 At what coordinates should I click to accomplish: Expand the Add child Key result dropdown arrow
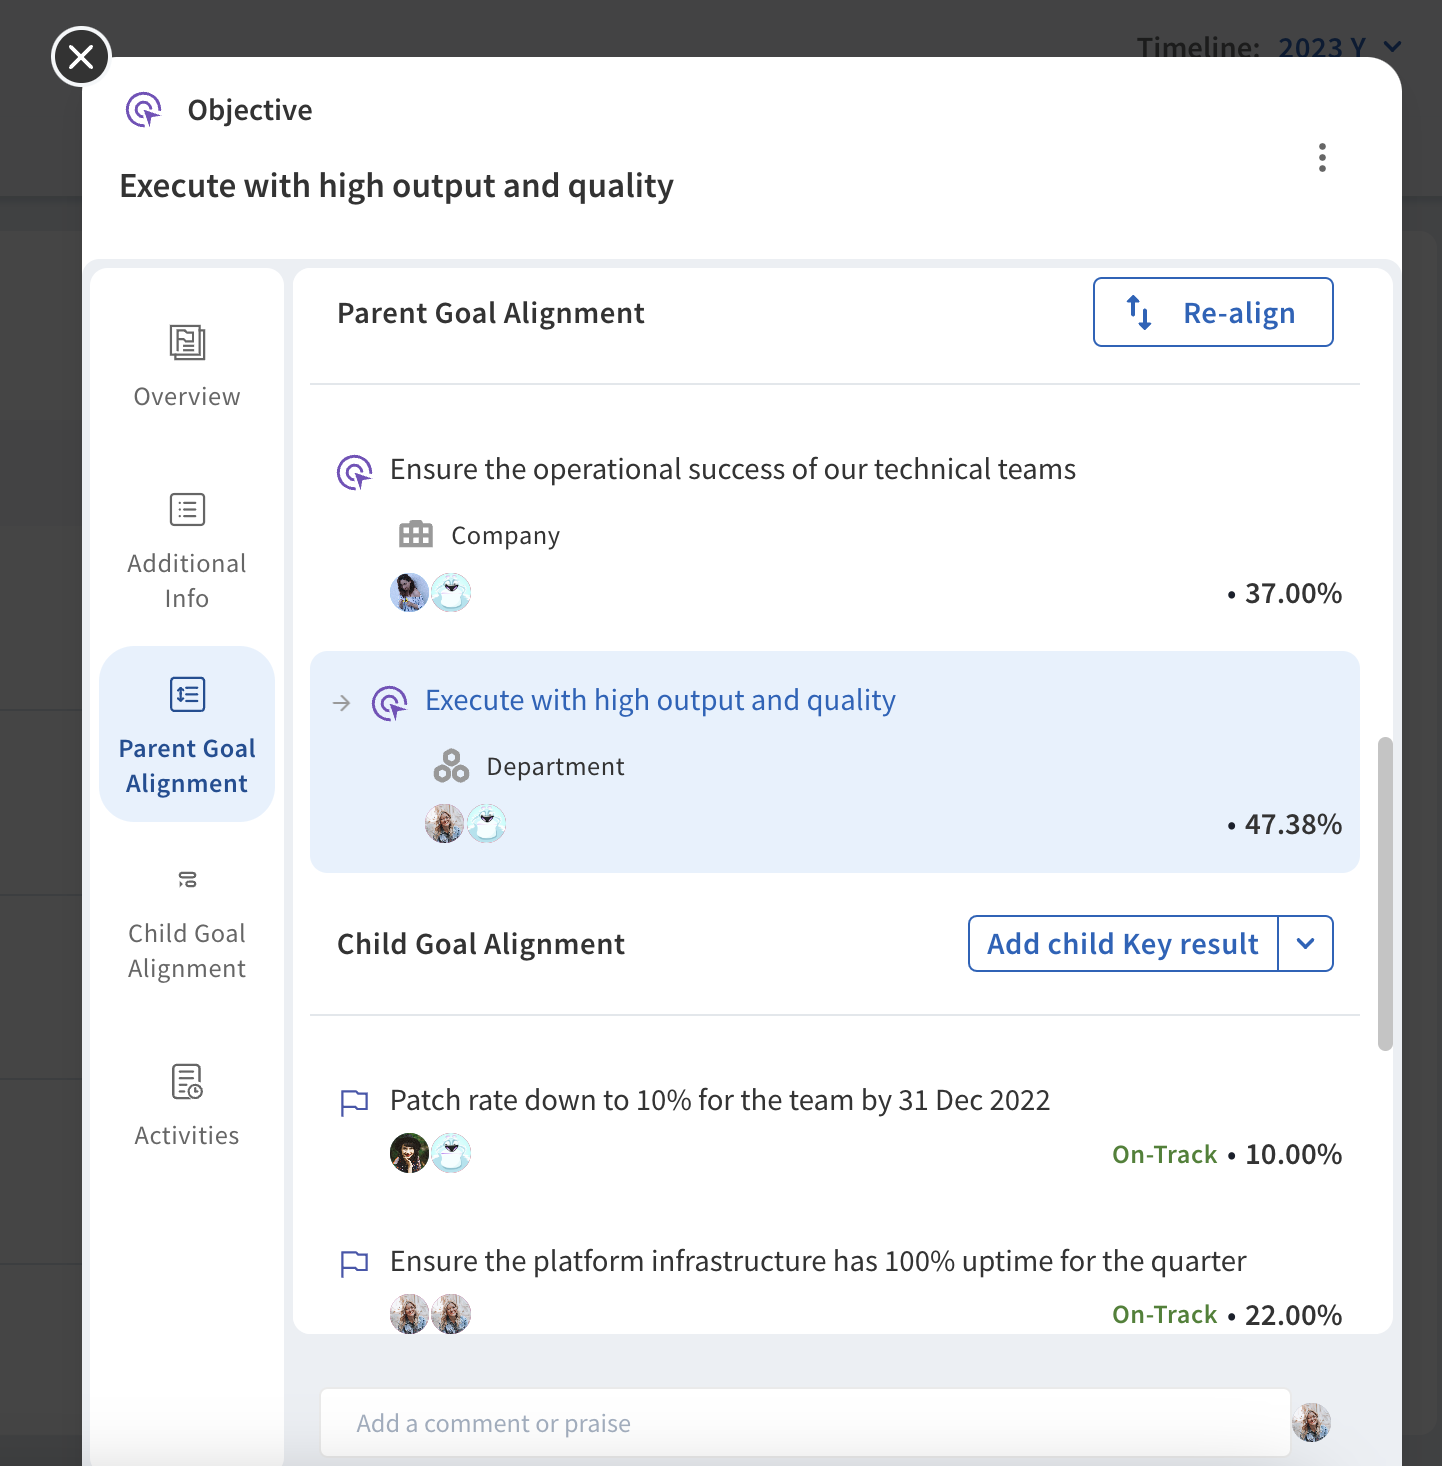pos(1305,944)
